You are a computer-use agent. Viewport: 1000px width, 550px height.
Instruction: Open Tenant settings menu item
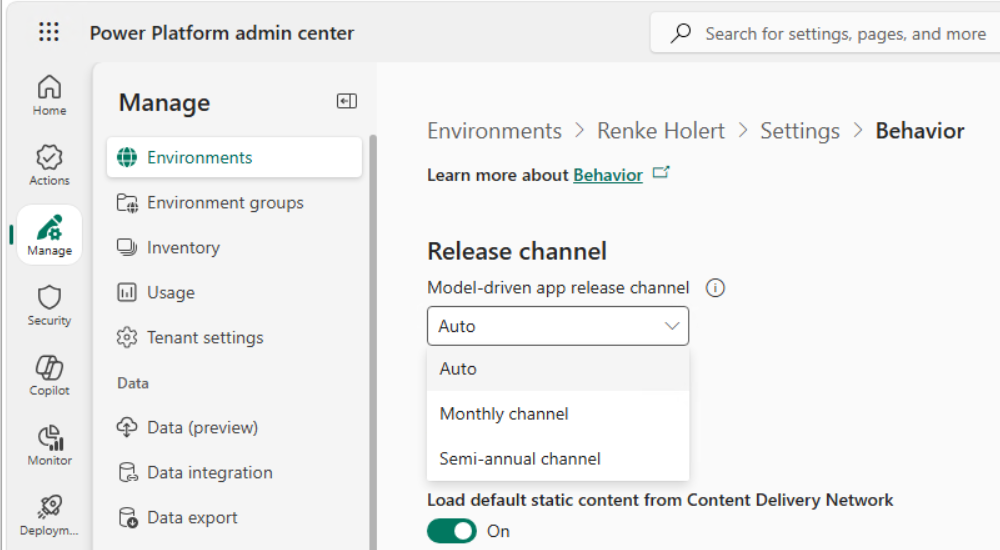[x=235, y=337]
